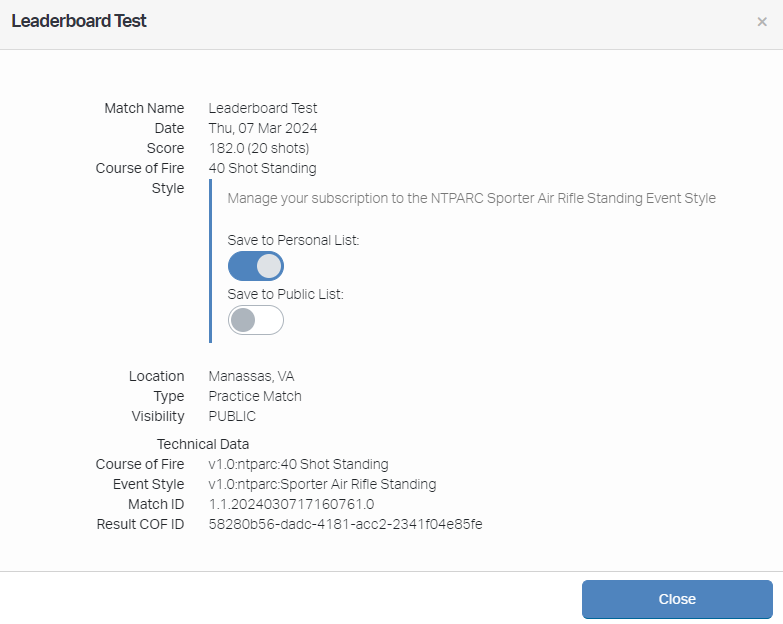Viewport: 783px width, 624px height.
Task: Toggle off Save to Personal List
Action: tap(256, 266)
